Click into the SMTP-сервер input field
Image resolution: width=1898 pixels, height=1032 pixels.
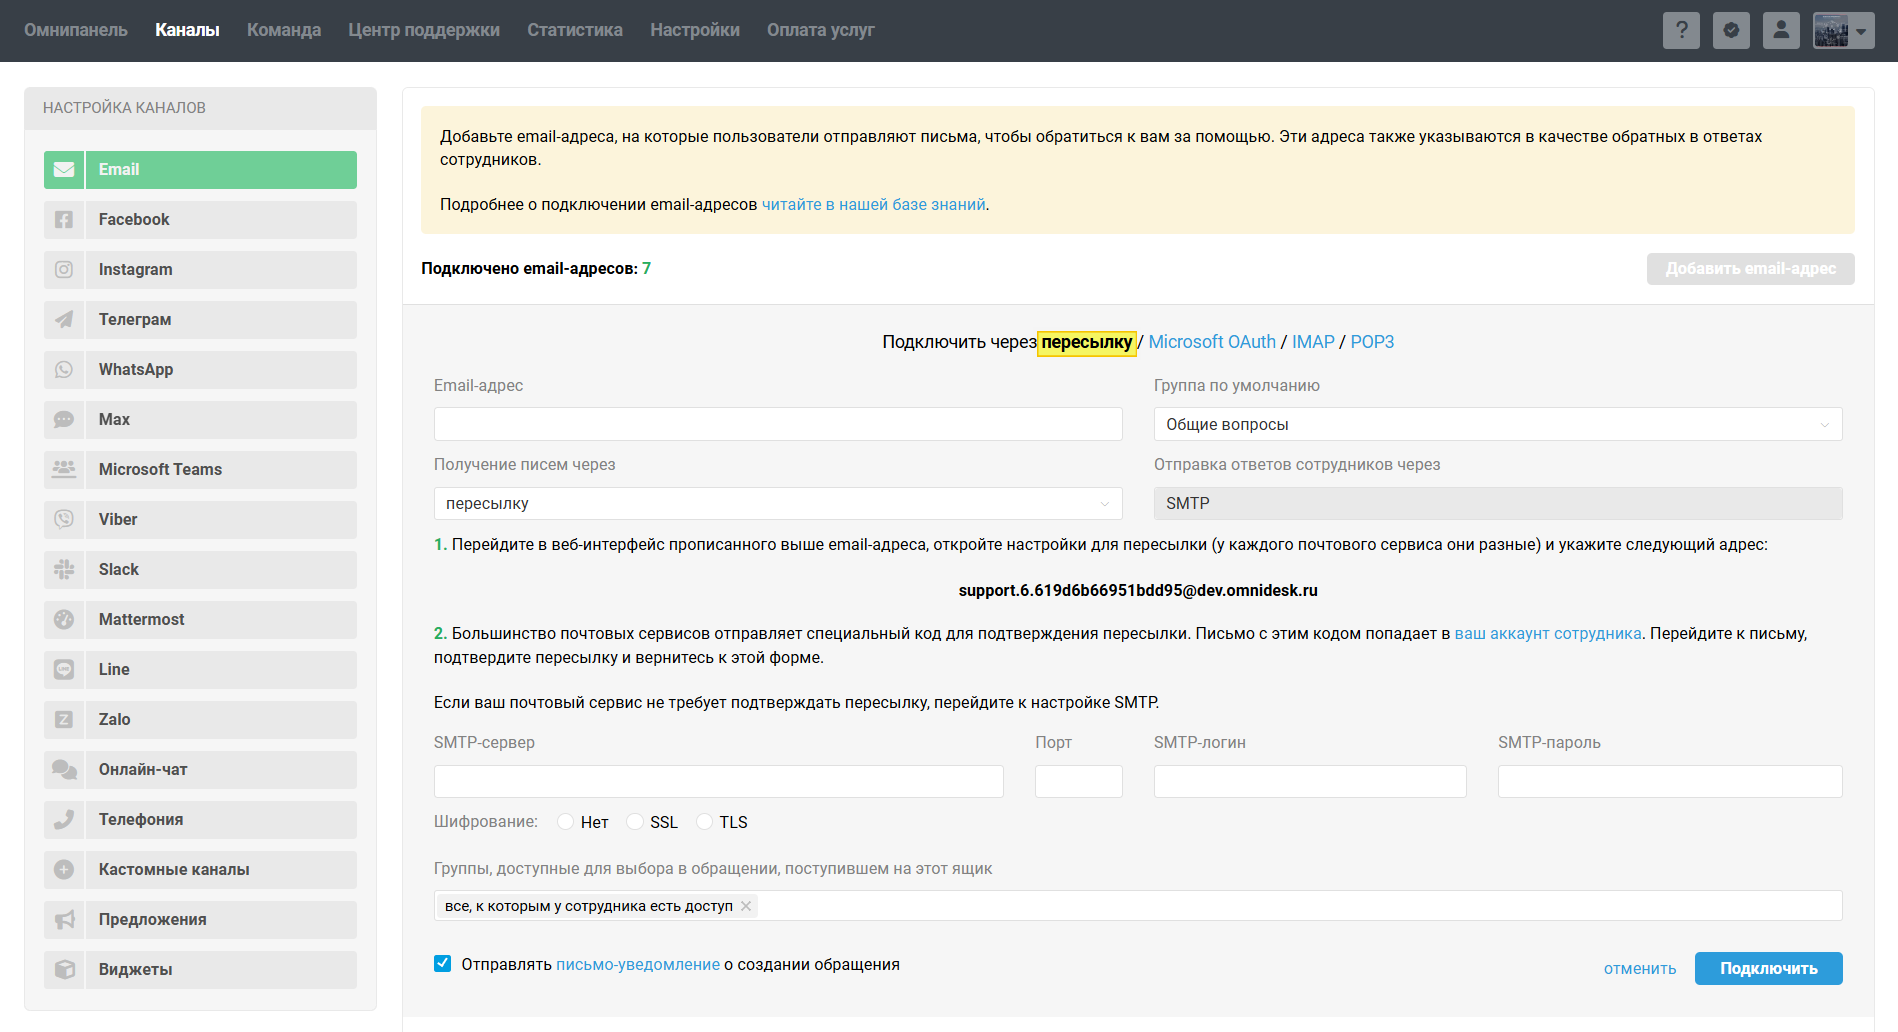[x=718, y=782]
